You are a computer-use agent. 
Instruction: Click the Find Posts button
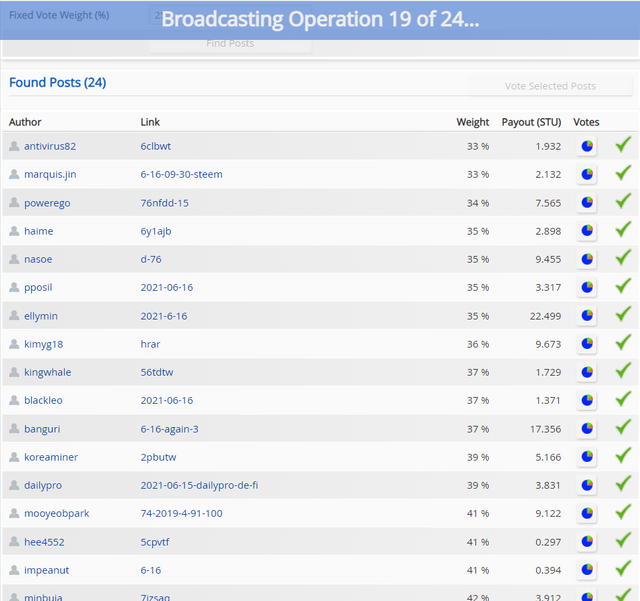230,43
